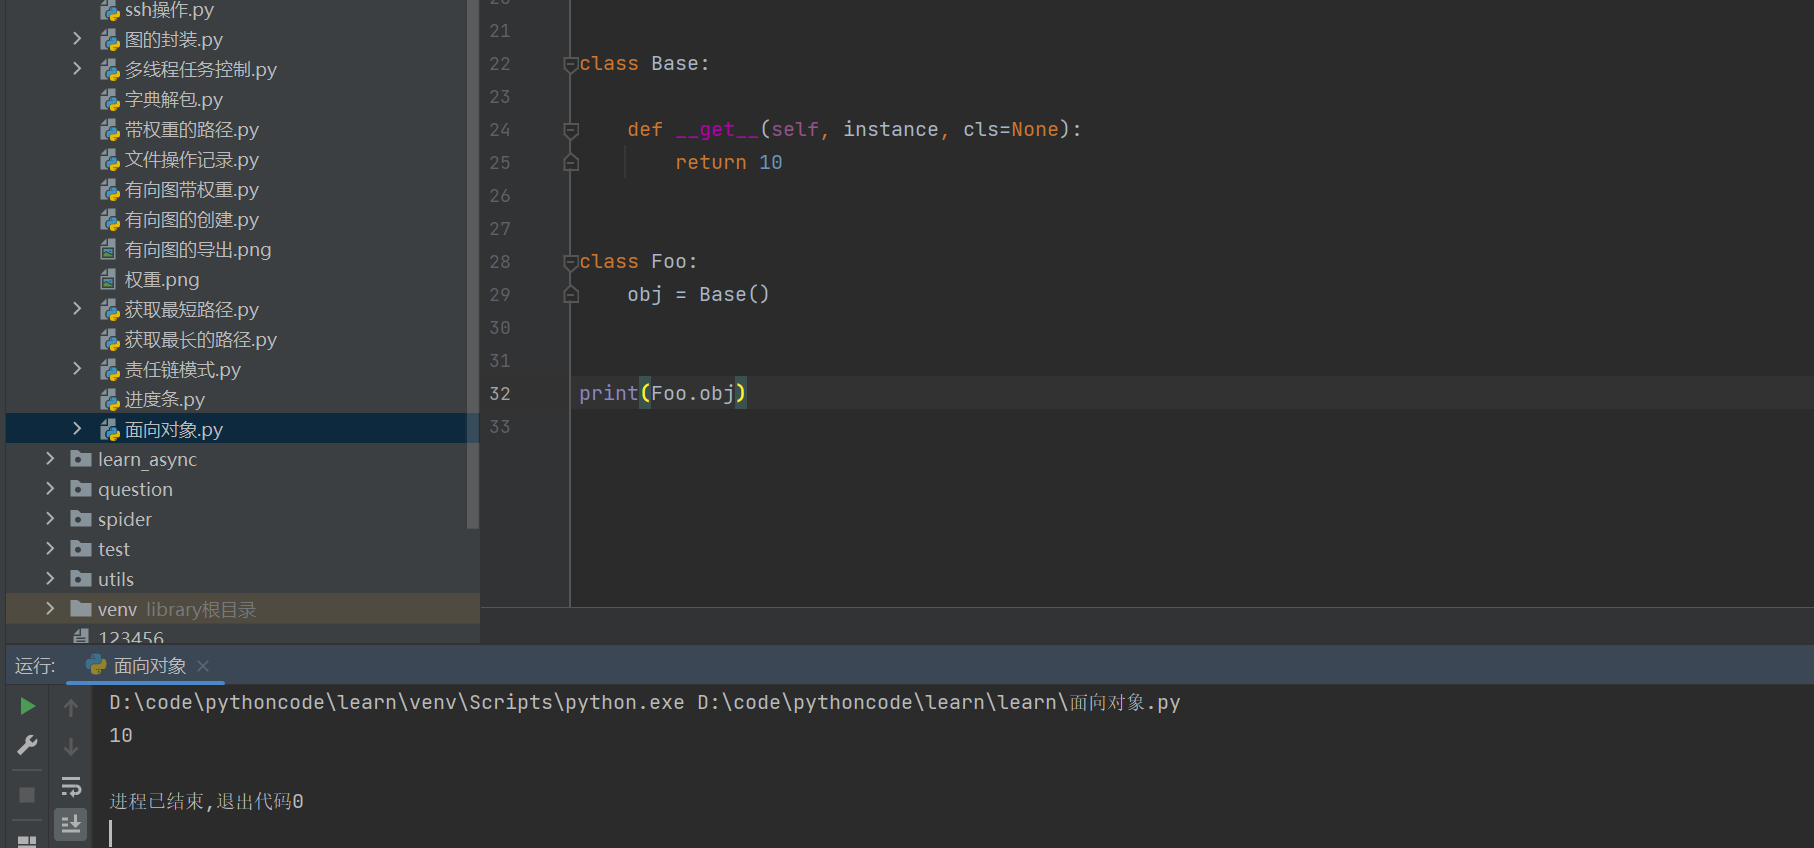This screenshot has height=848, width=1814.
Task: Expand the learn_async folder
Action: coord(50,459)
